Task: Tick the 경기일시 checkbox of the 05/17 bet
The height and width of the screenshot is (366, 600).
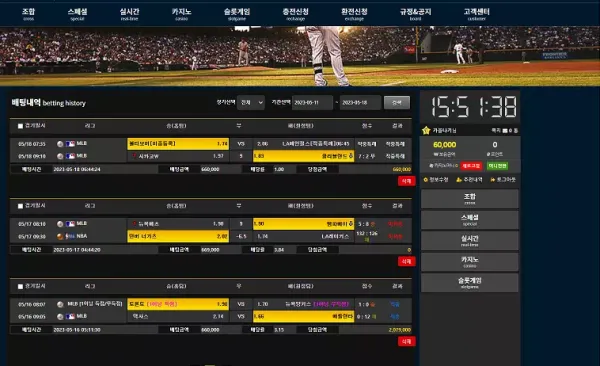Action: [x=21, y=206]
